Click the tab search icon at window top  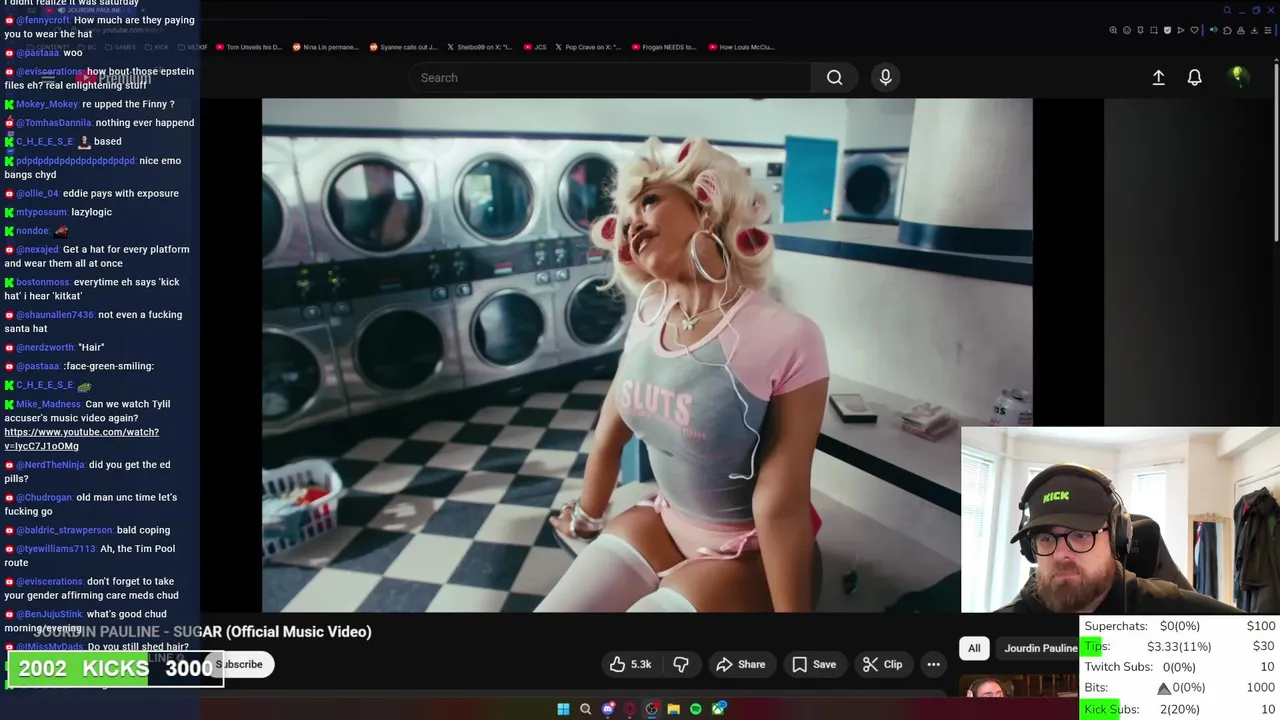(x=1227, y=10)
